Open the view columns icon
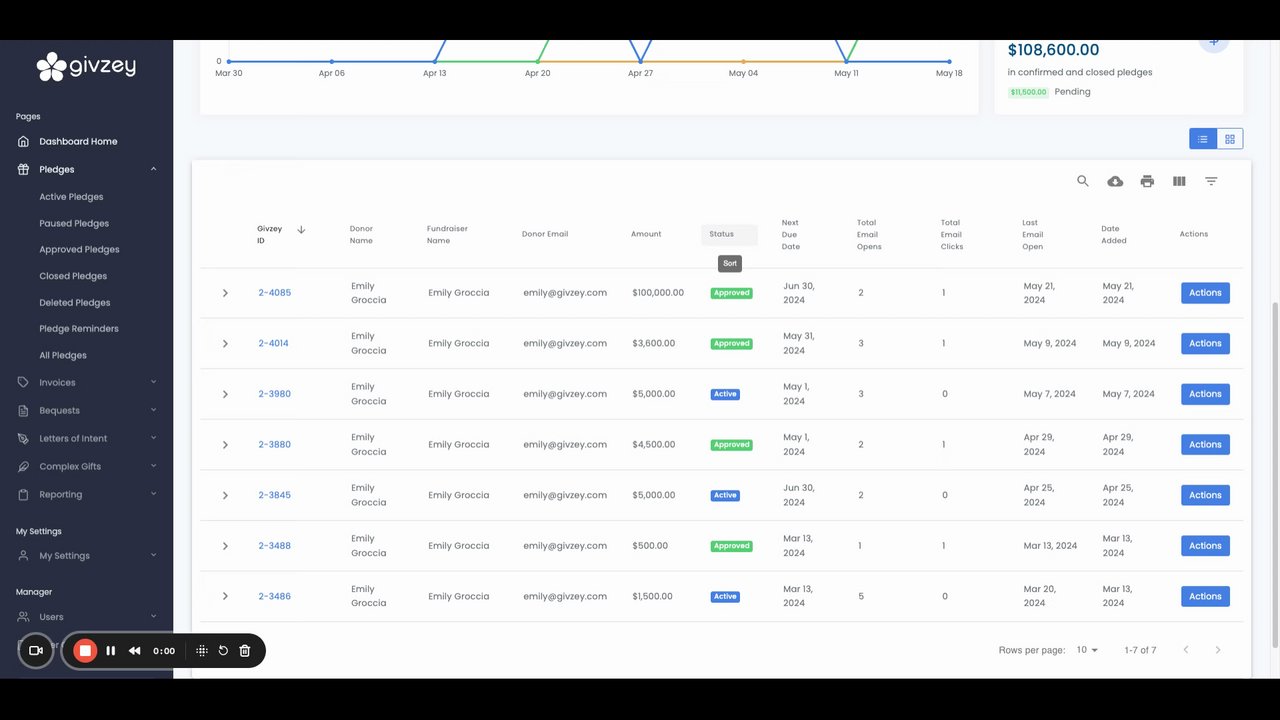1280x720 pixels. click(1179, 181)
